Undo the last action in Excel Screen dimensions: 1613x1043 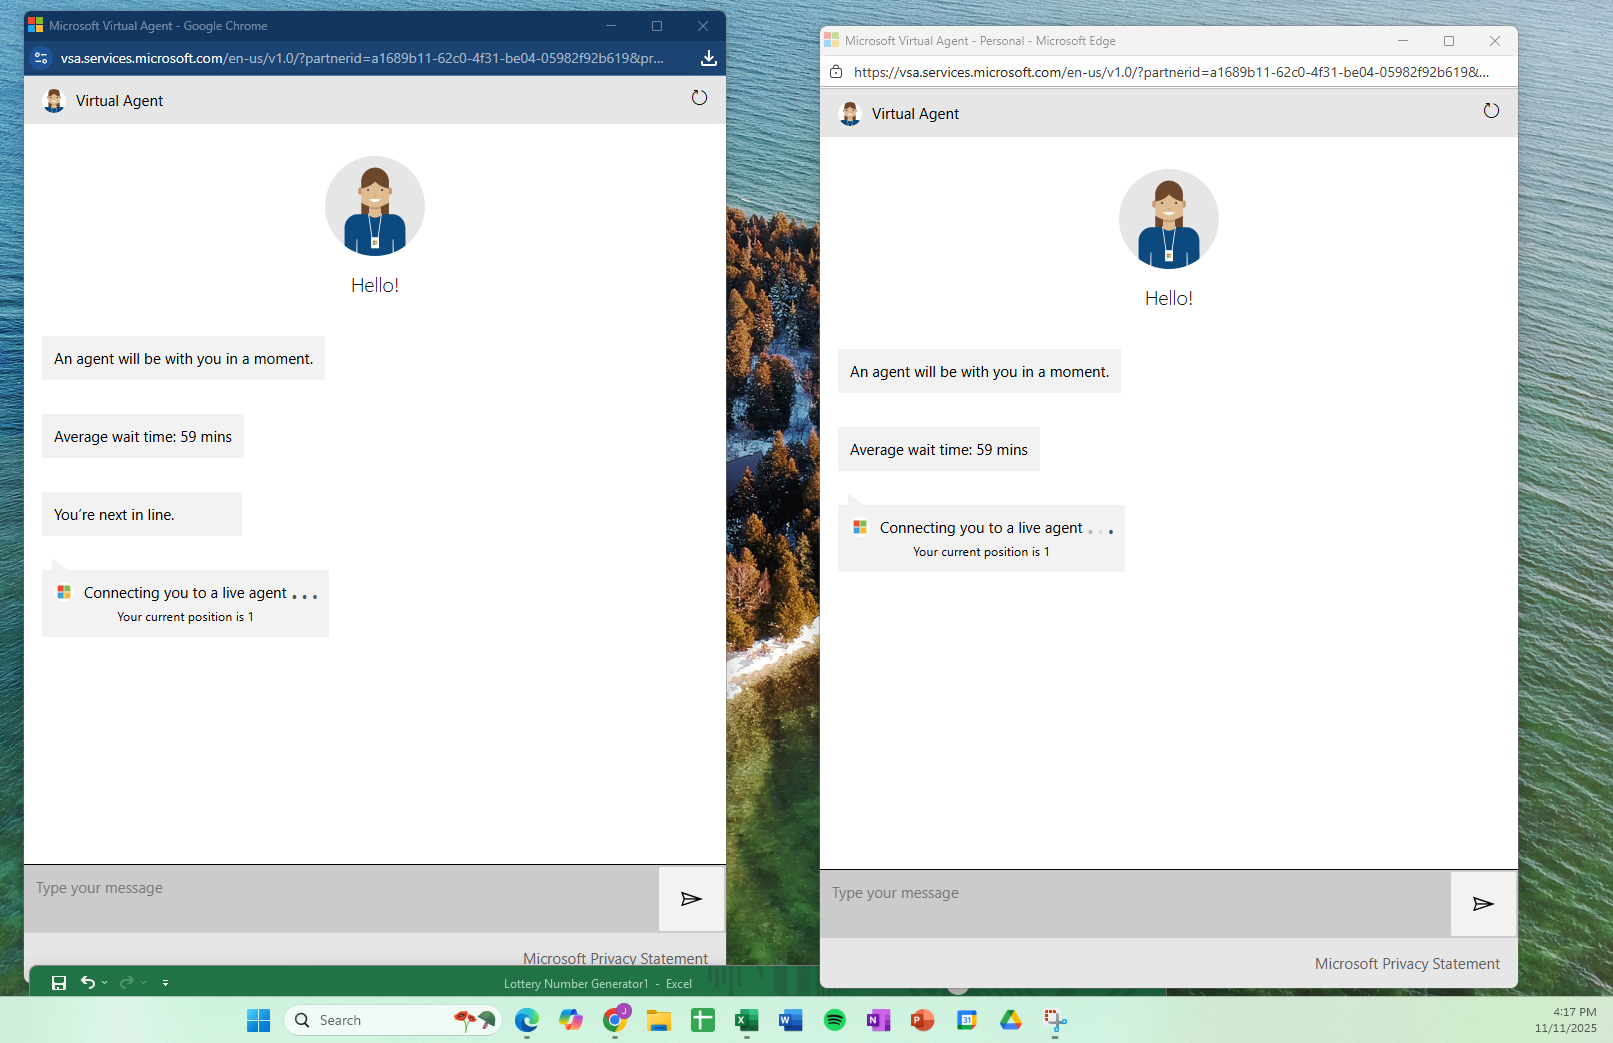[87, 983]
